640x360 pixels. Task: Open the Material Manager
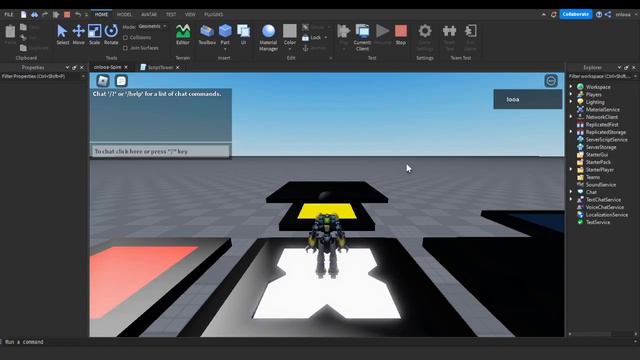[x=268, y=37]
